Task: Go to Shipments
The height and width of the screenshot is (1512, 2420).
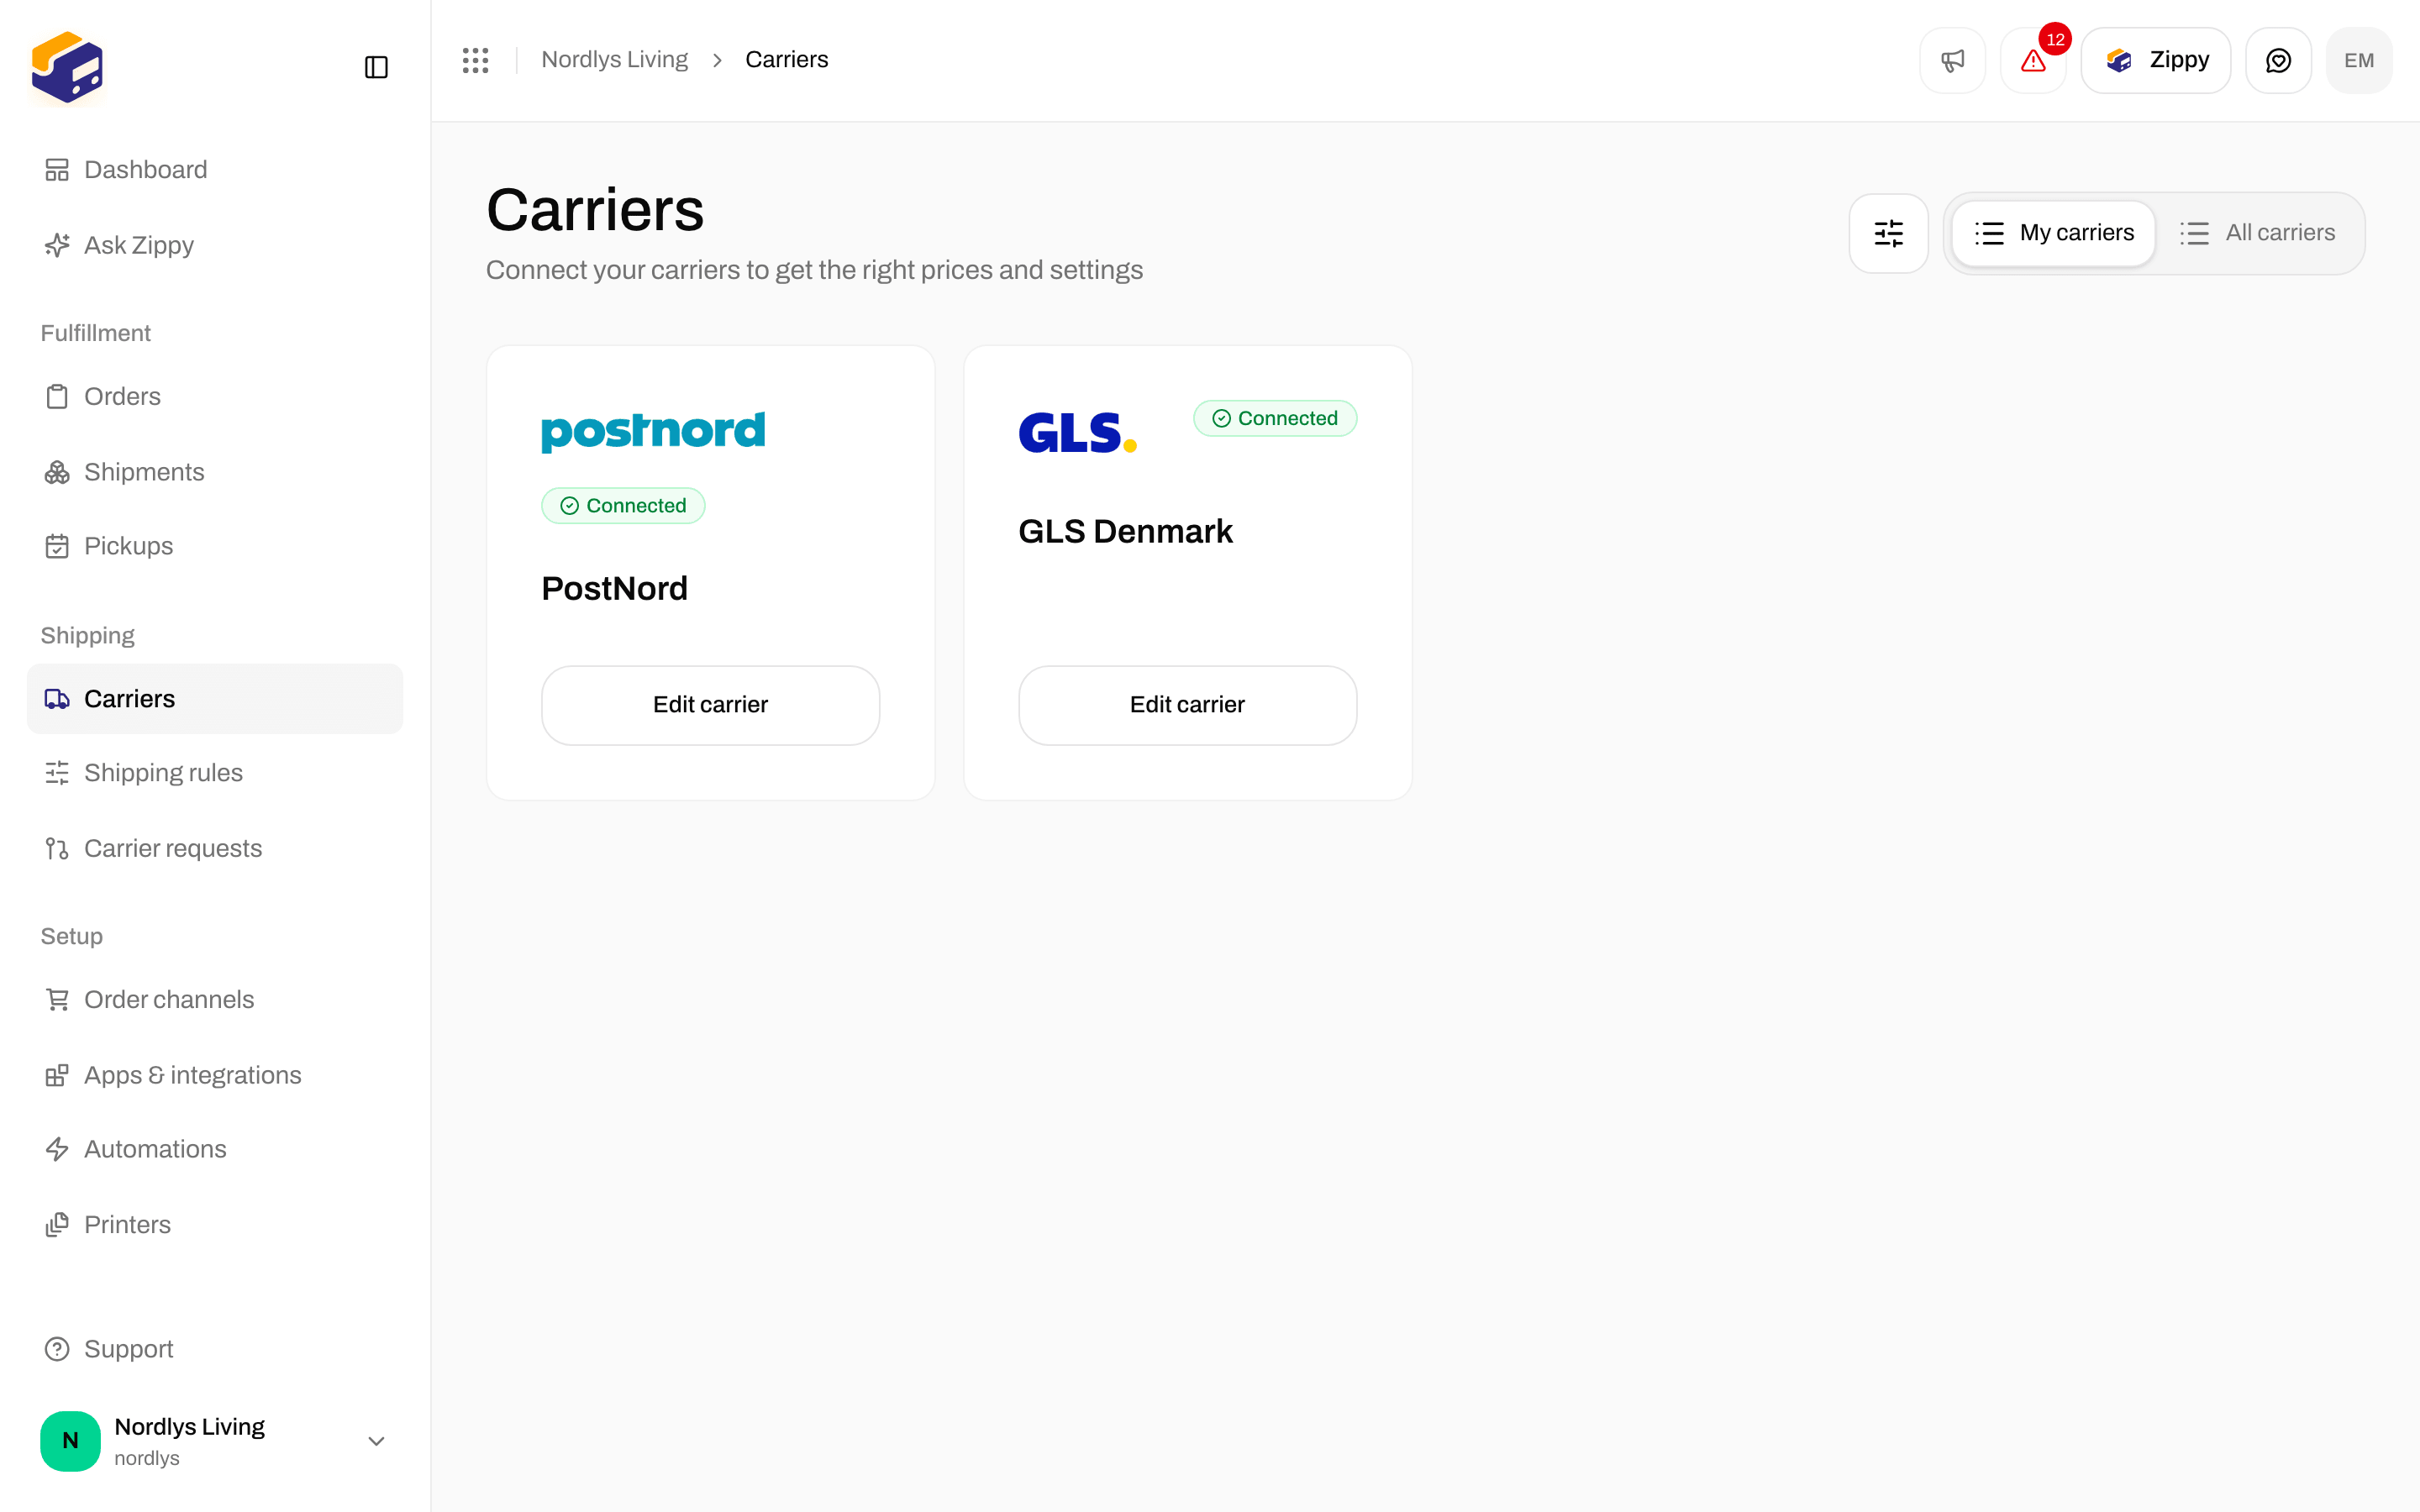Action: pos(215,472)
